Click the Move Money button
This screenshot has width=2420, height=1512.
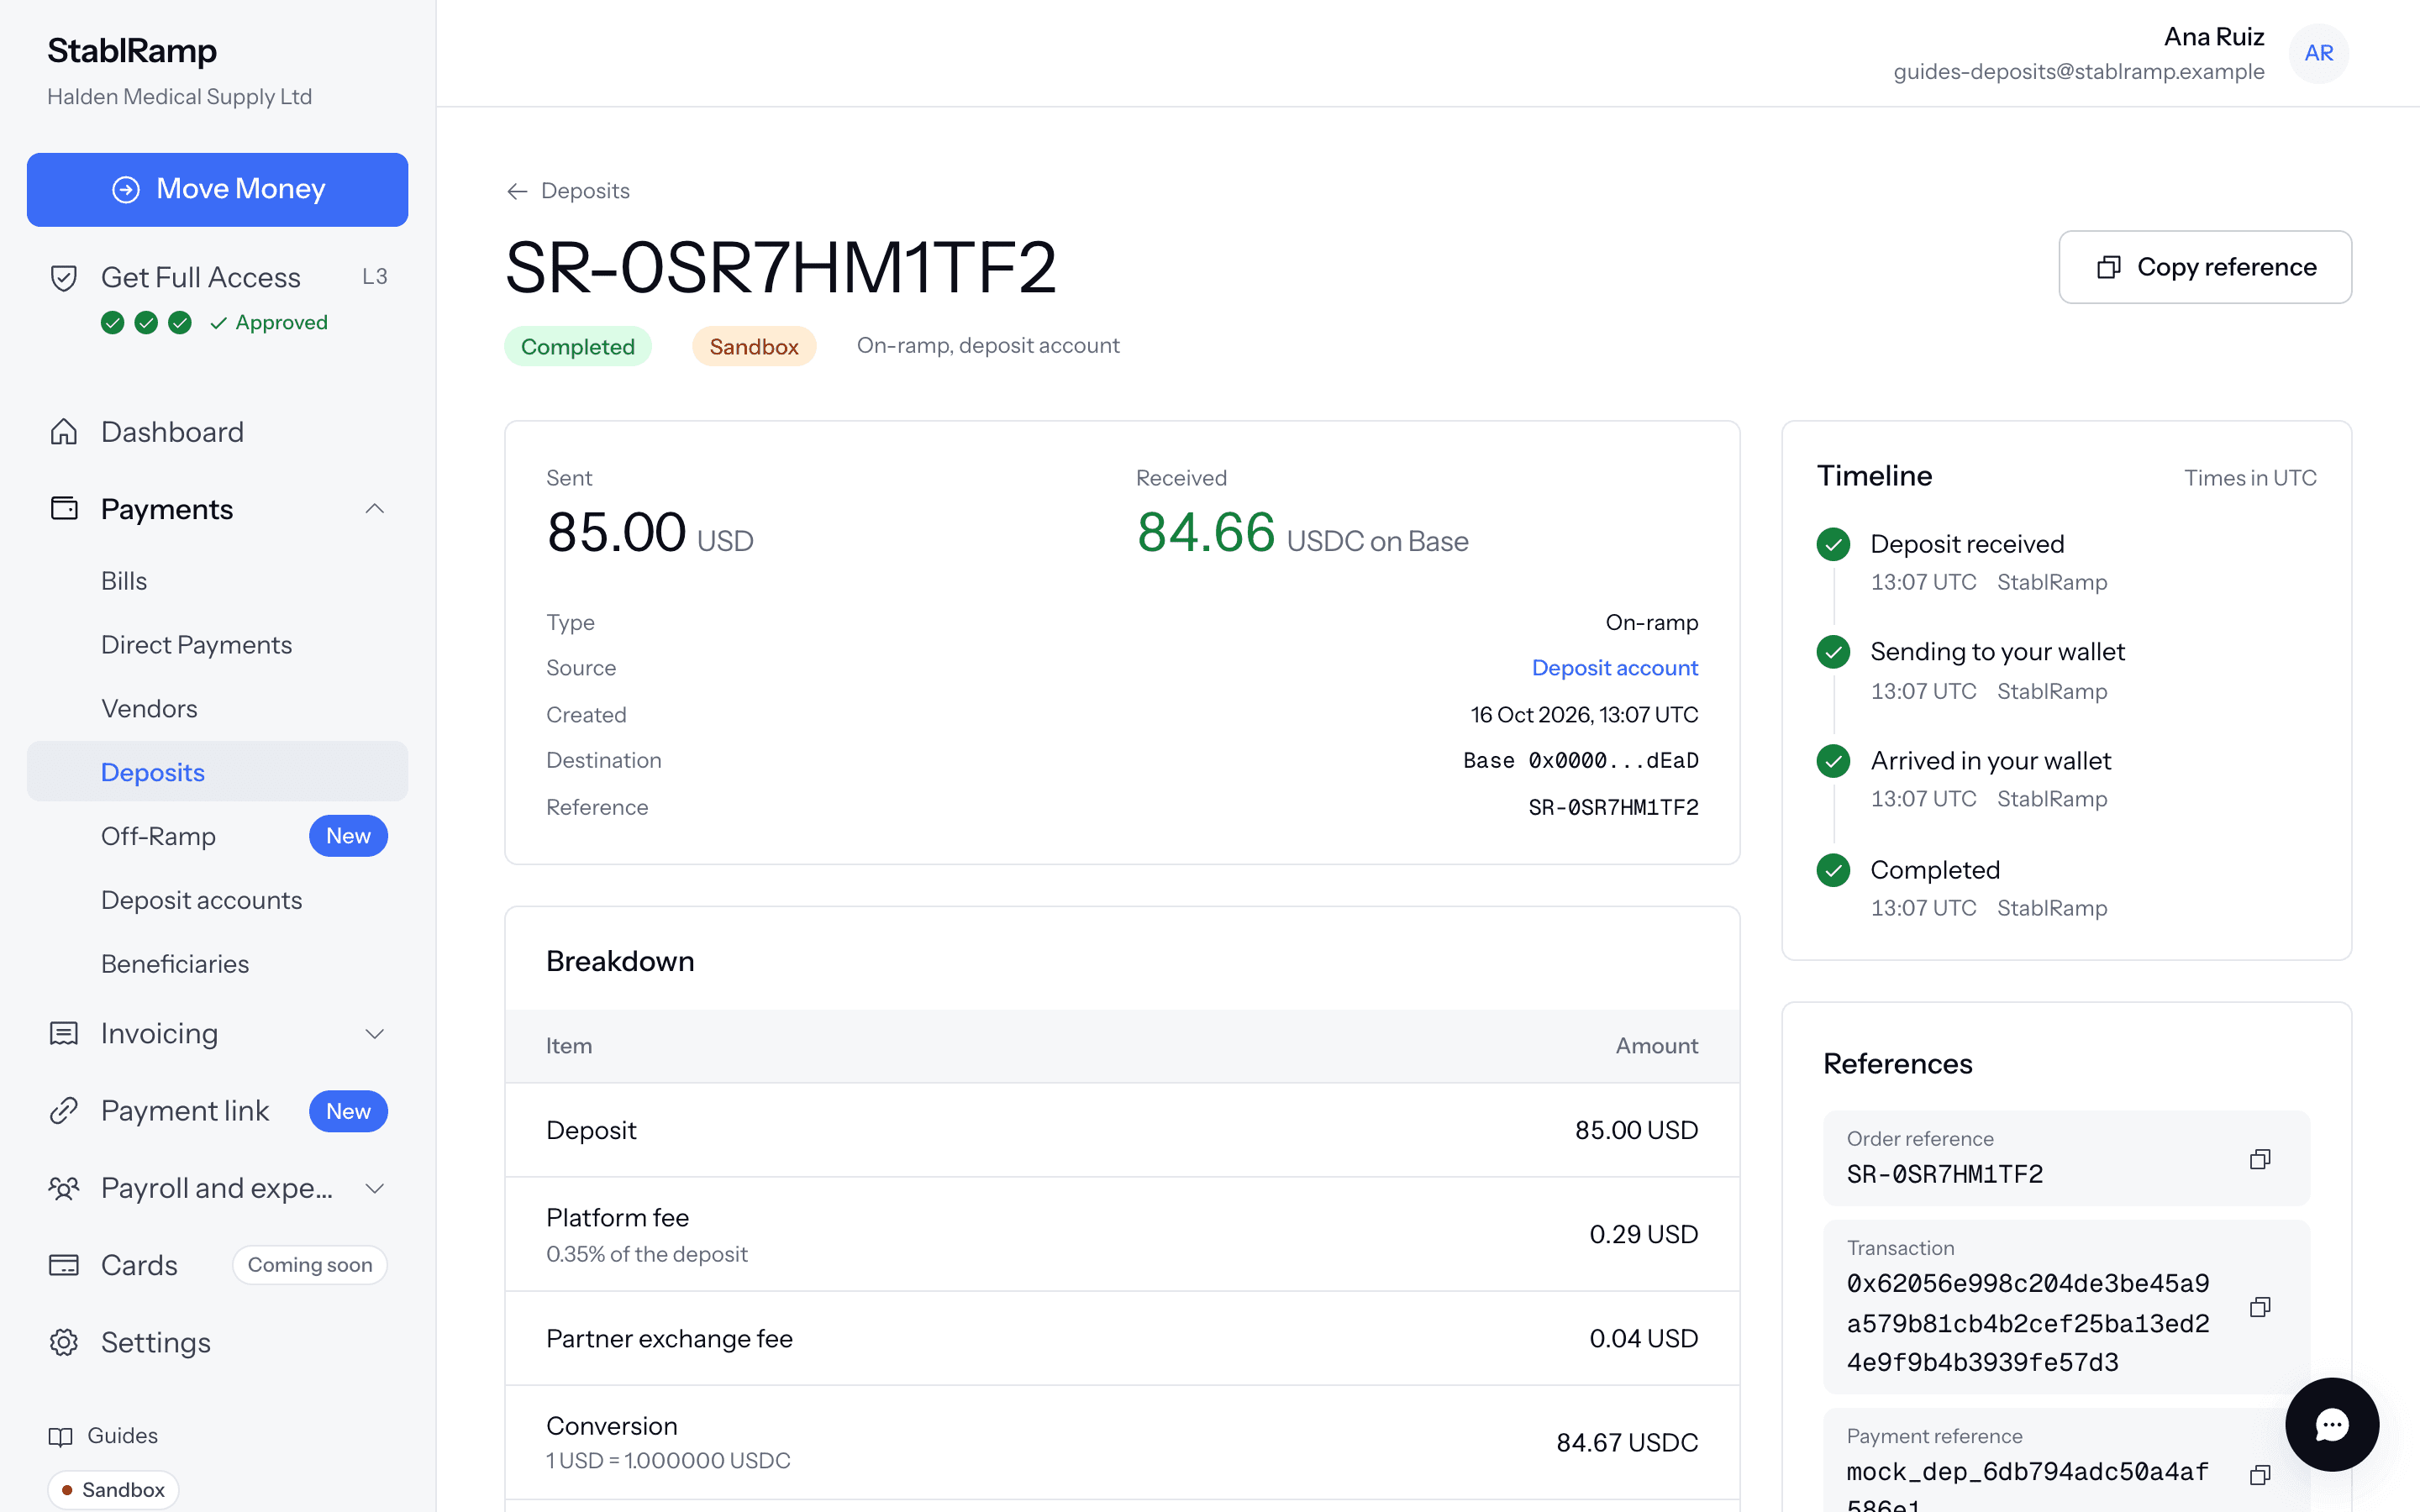217,189
